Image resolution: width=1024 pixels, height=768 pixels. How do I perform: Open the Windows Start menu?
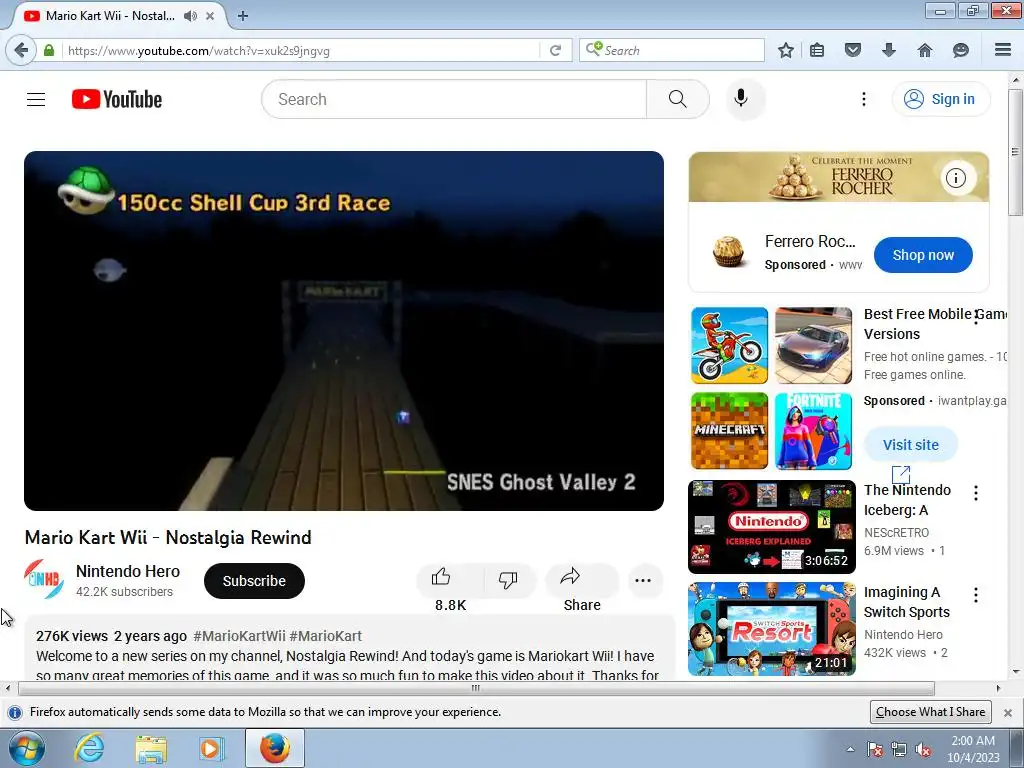point(26,748)
